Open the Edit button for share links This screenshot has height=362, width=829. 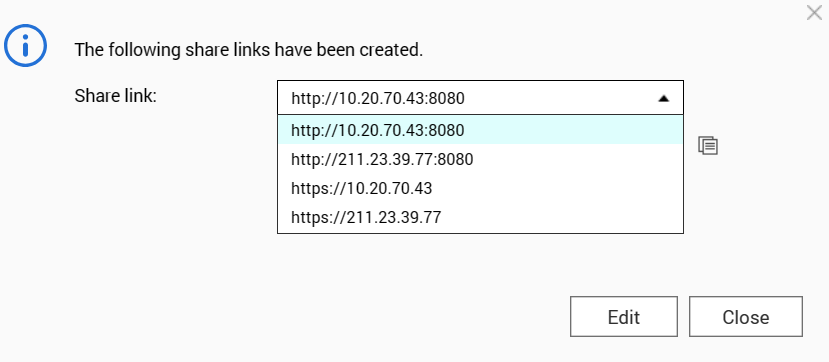click(624, 317)
